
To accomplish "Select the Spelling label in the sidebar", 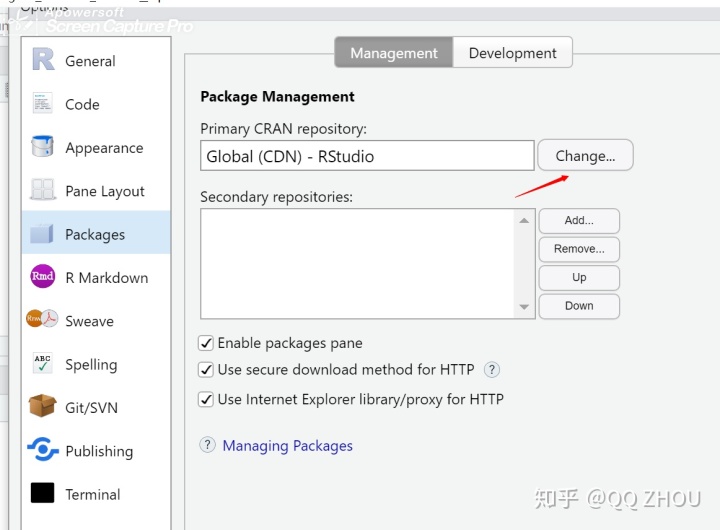I will (x=91, y=365).
